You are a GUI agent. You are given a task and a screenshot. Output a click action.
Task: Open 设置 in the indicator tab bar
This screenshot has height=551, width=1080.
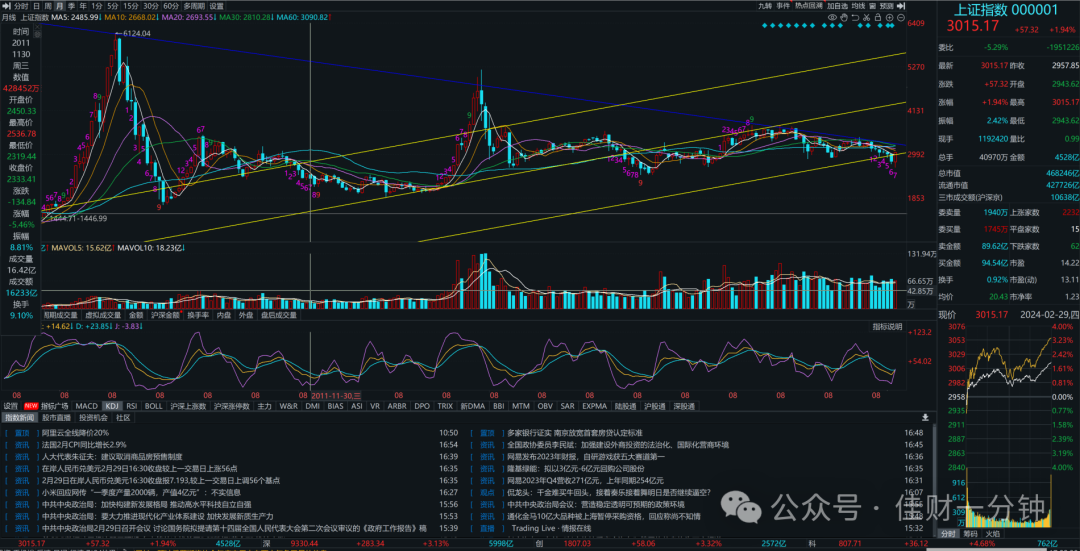(x=11, y=406)
